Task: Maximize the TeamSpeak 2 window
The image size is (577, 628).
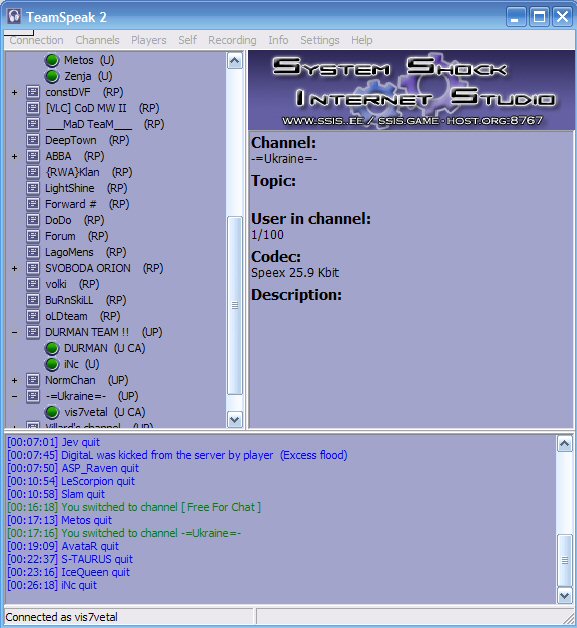Action: pyautogui.click(x=539, y=17)
